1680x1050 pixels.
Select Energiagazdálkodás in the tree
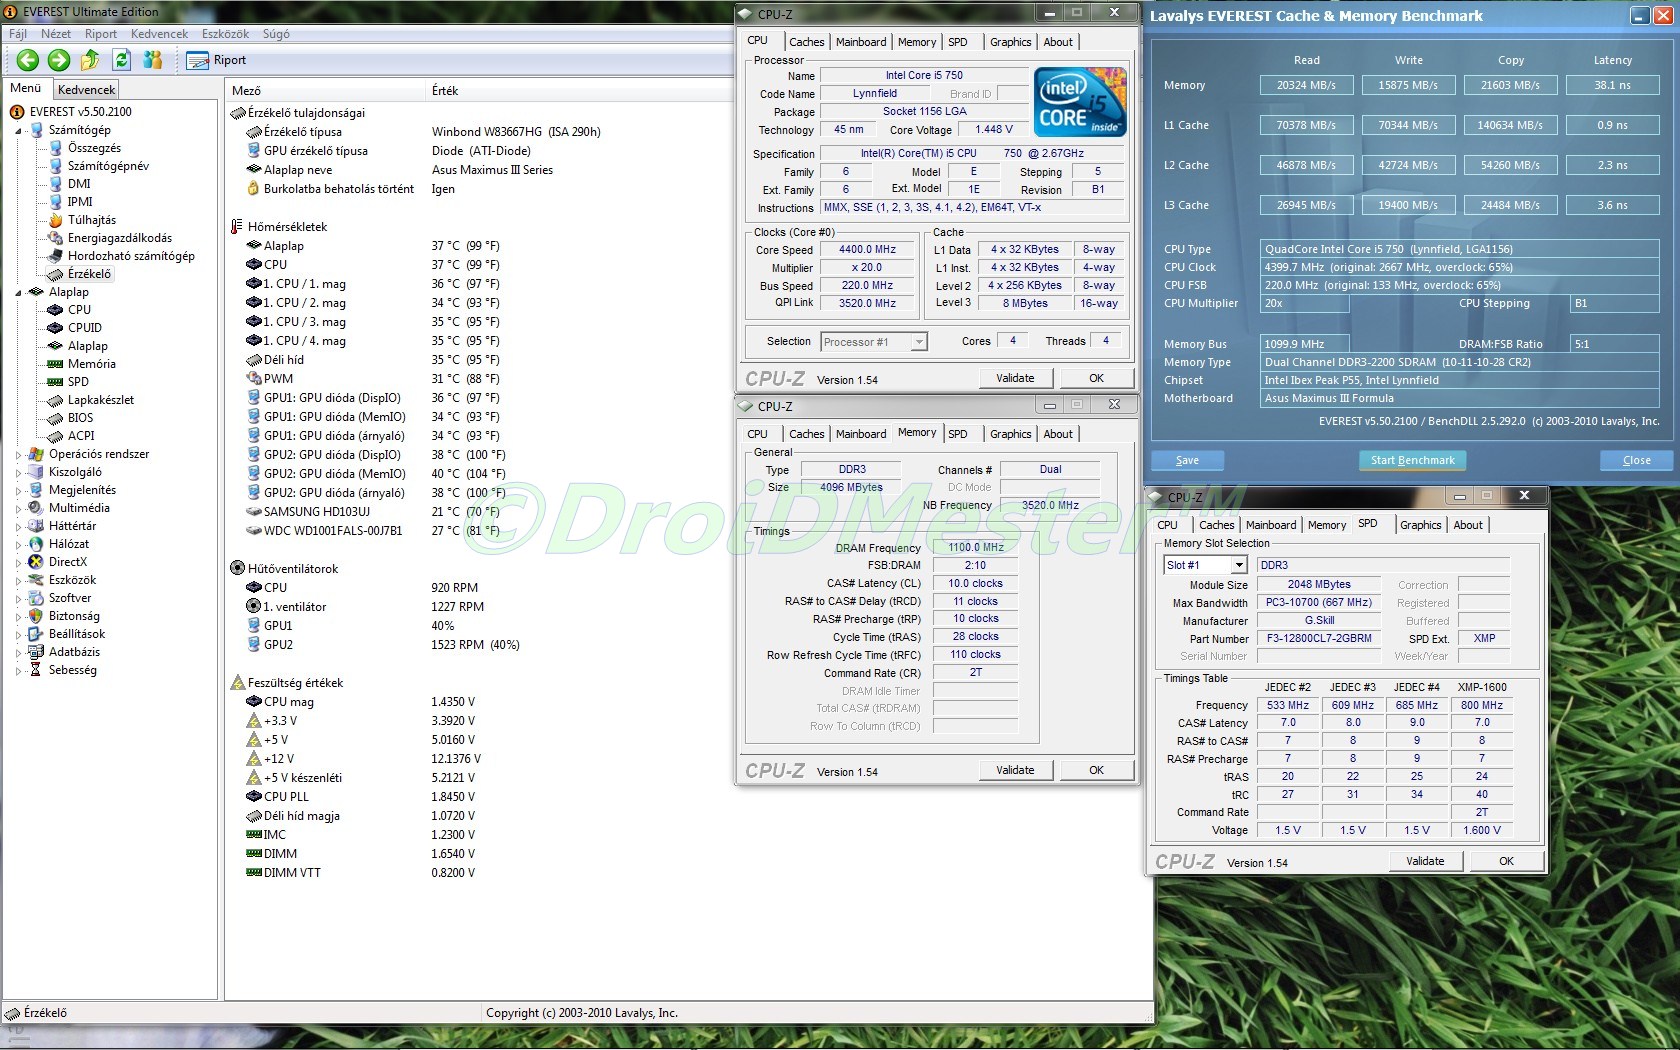(x=120, y=238)
